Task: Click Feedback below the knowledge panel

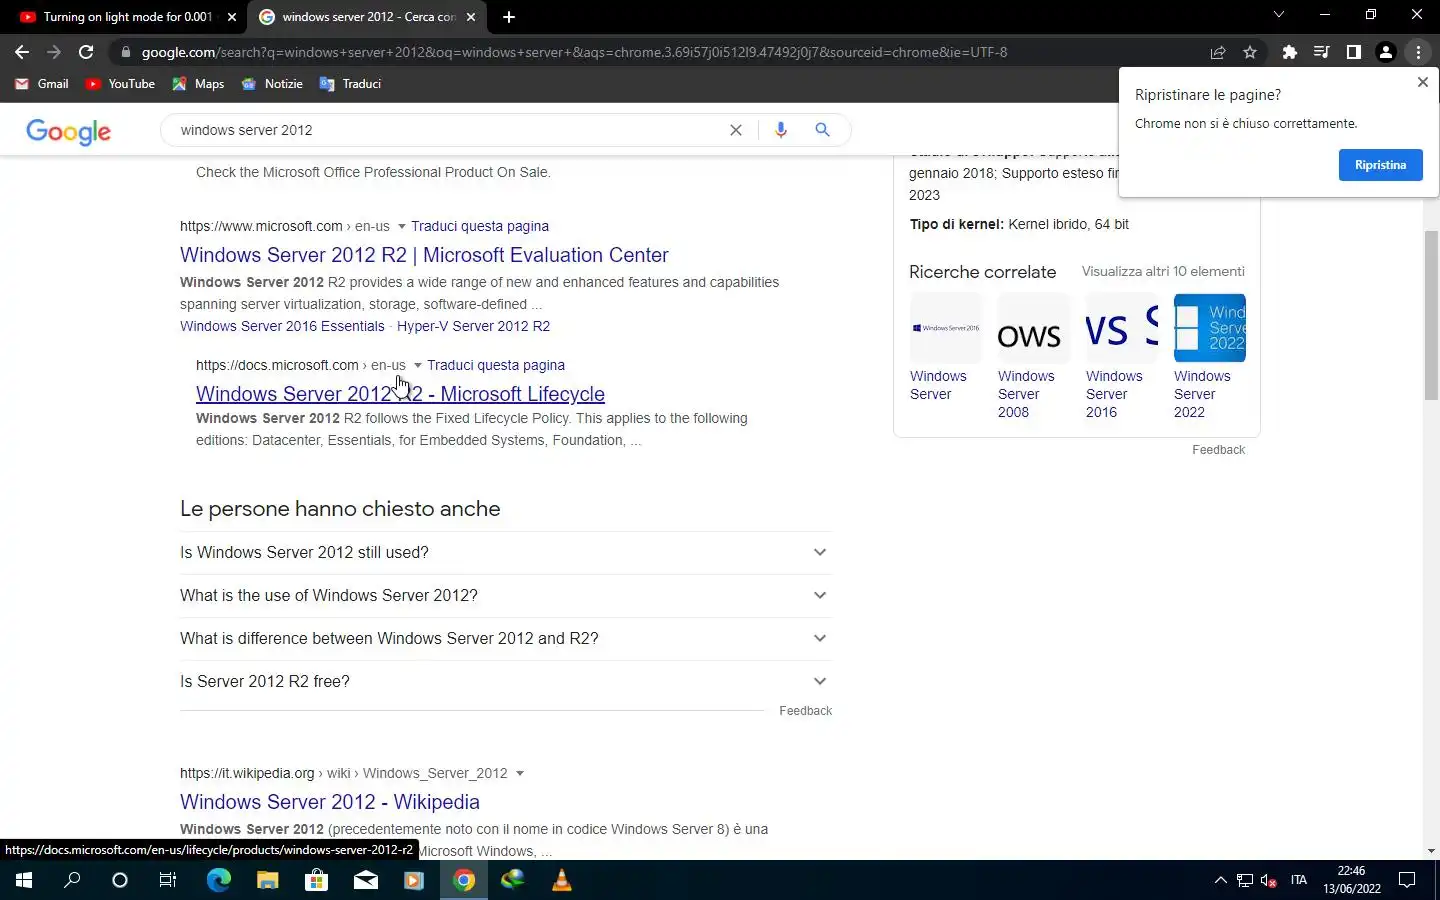Action: [x=1218, y=450]
